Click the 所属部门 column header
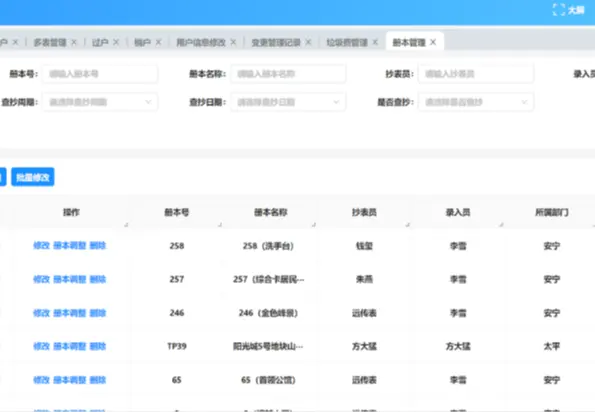 (552, 212)
